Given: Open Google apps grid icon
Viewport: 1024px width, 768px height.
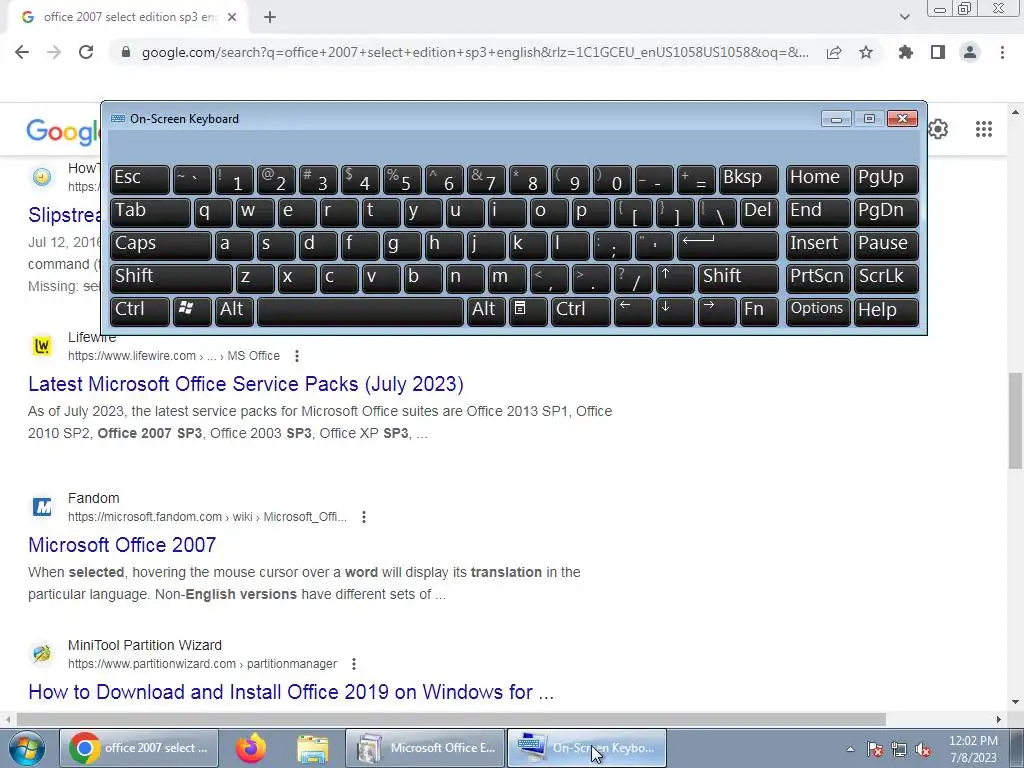Looking at the screenshot, I should click(x=984, y=129).
